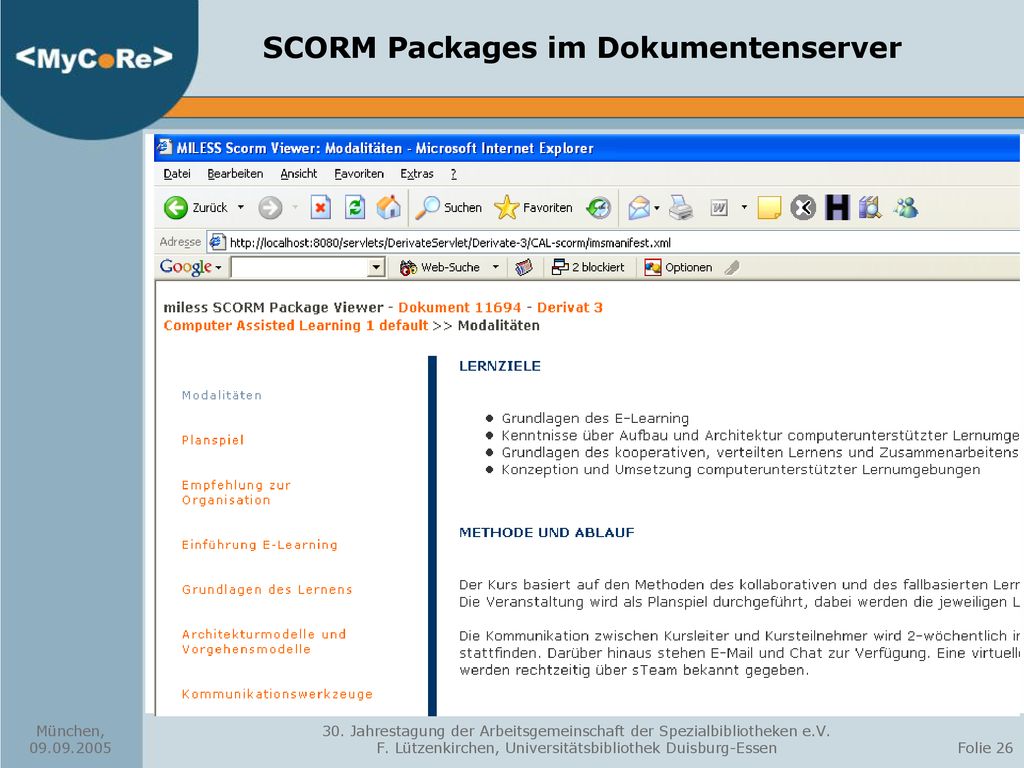This screenshot has height=768, width=1024.
Task: Click the Word edit icon
Action: tap(719, 208)
